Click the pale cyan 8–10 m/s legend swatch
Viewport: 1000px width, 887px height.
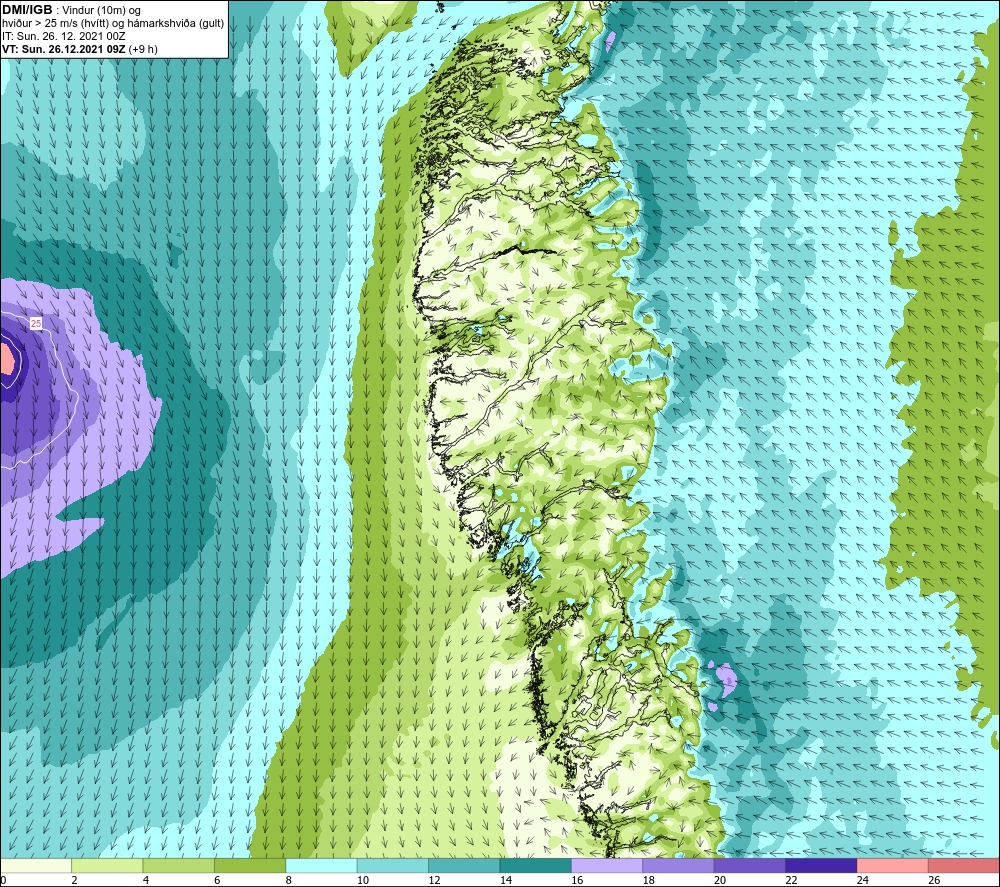pyautogui.click(x=321, y=865)
